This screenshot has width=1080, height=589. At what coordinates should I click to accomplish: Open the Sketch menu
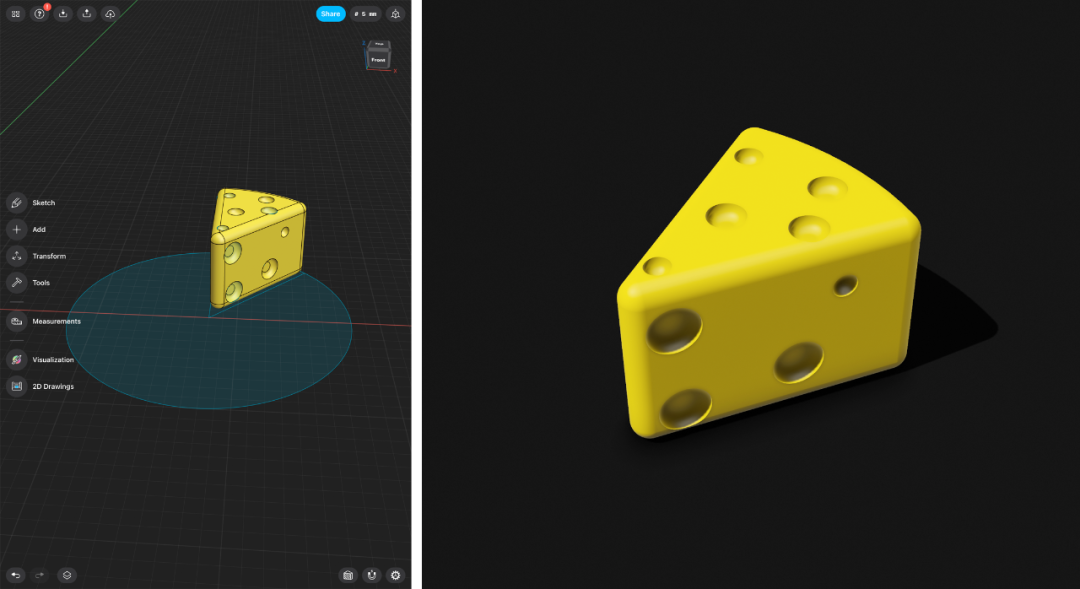31,203
